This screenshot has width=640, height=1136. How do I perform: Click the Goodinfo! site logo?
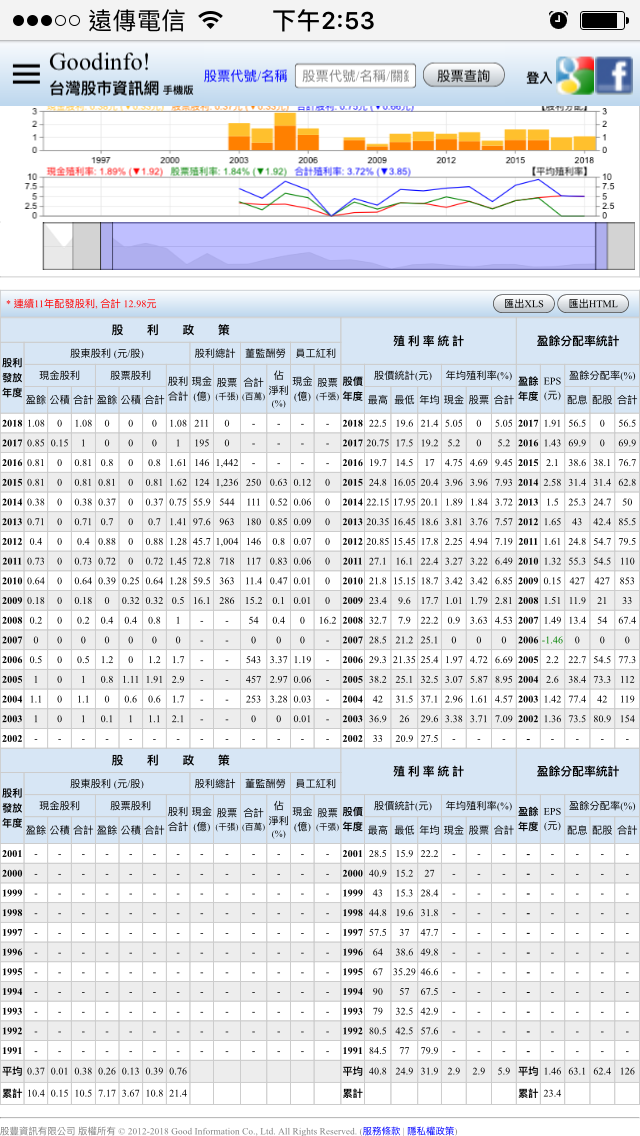pyautogui.click(x=99, y=62)
